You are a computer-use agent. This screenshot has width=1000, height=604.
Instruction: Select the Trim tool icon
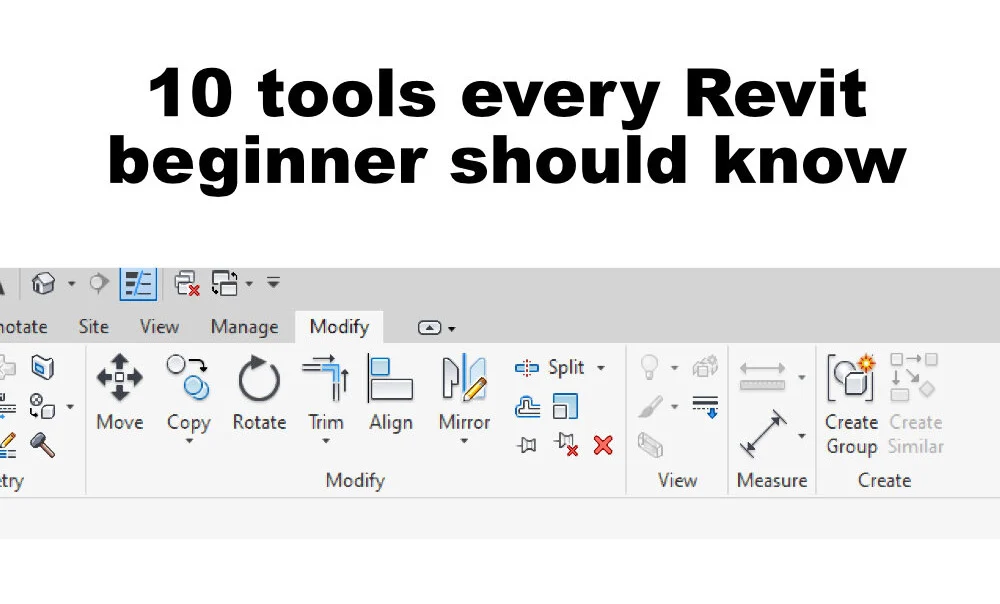click(x=325, y=378)
